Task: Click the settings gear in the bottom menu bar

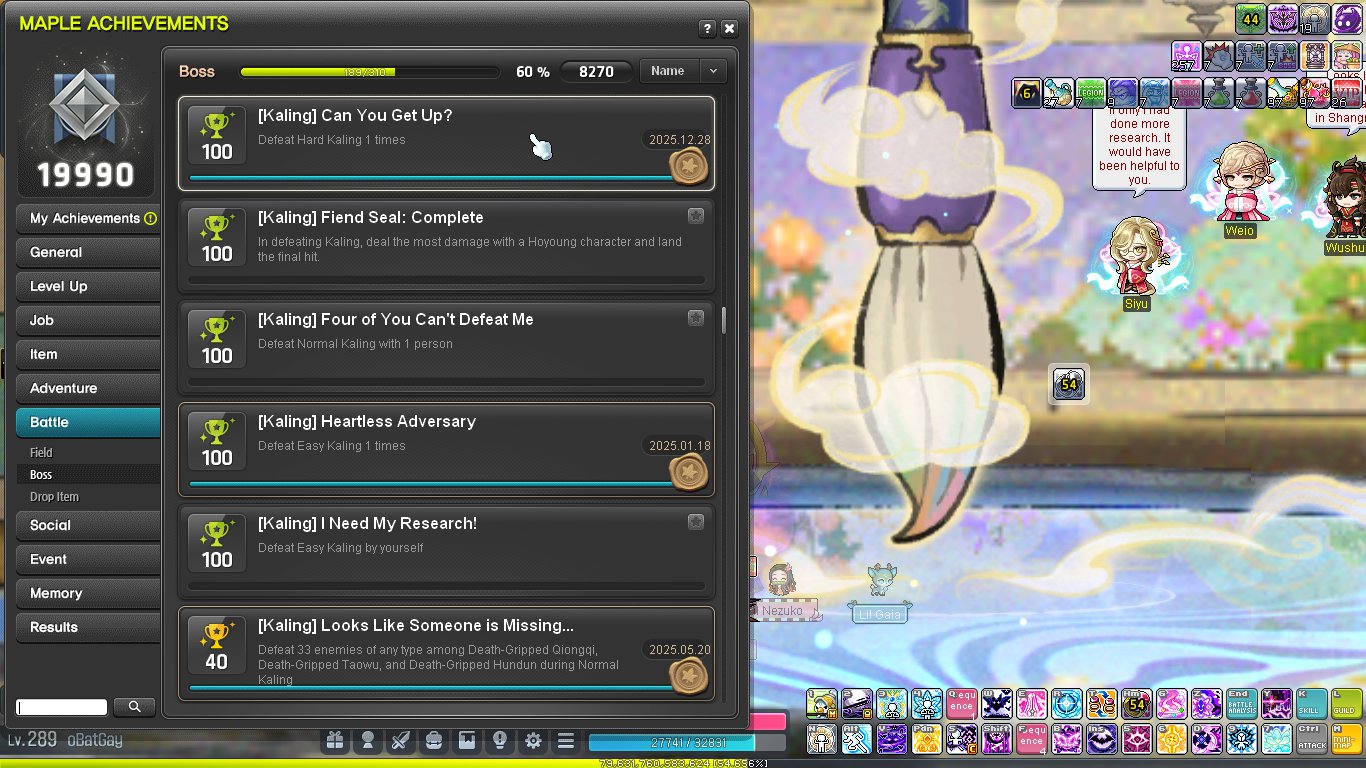Action: click(533, 741)
